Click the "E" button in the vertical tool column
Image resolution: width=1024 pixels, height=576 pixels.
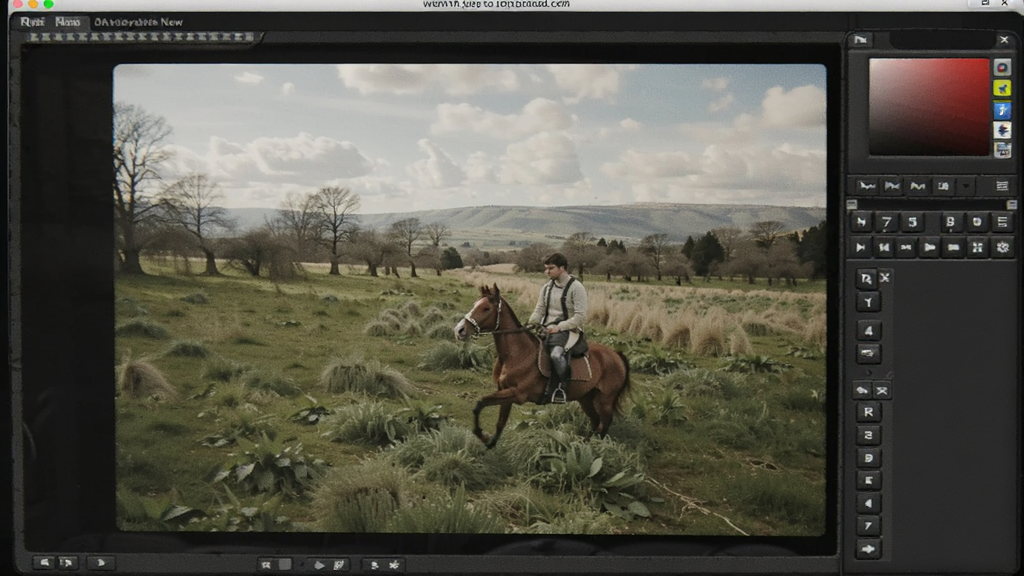pyautogui.click(x=869, y=481)
